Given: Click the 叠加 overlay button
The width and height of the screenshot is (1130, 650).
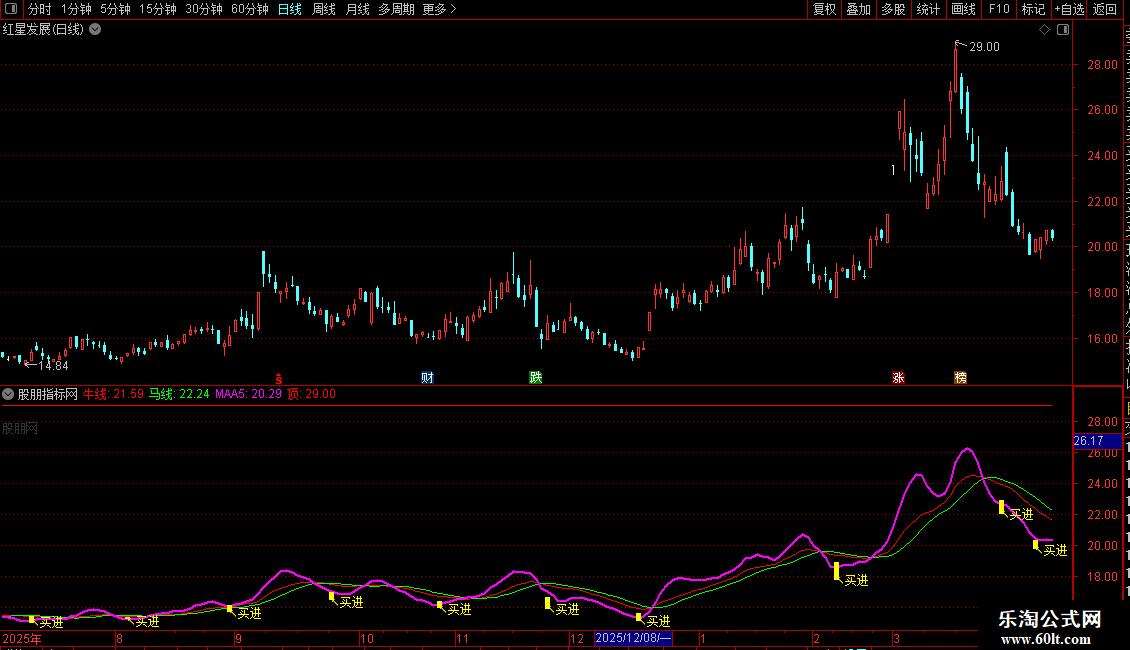Looking at the screenshot, I should tap(858, 9).
